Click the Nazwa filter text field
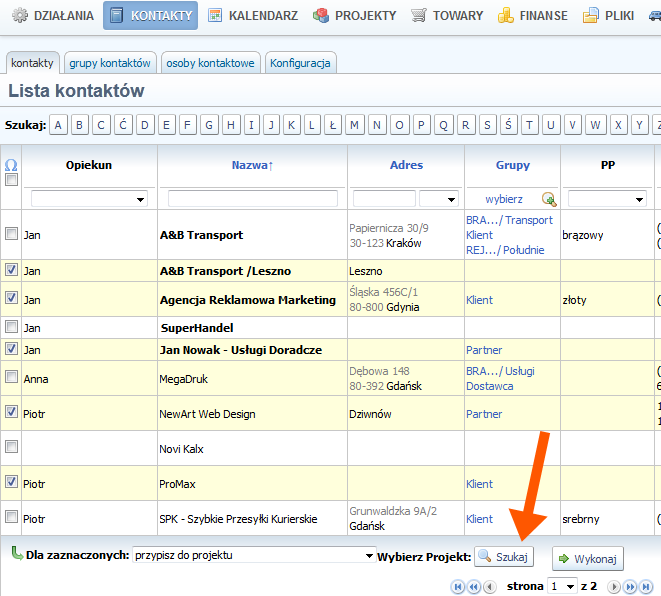Viewport: 661px width, 596px height. click(x=252, y=199)
